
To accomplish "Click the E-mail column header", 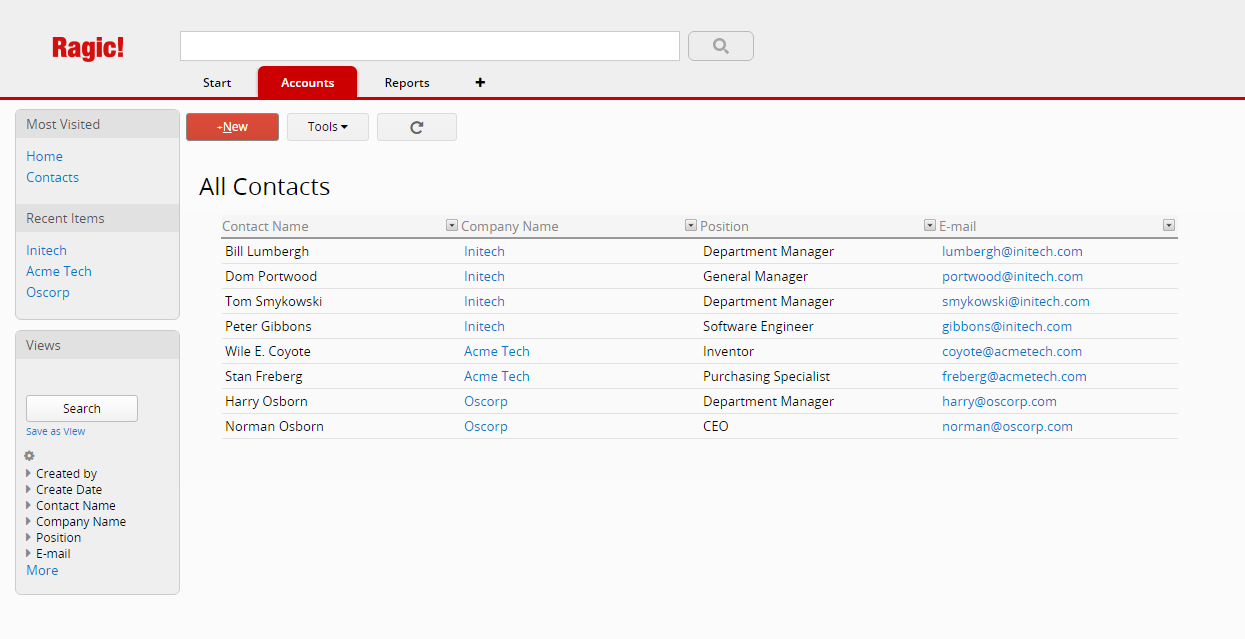I will 958,227.
